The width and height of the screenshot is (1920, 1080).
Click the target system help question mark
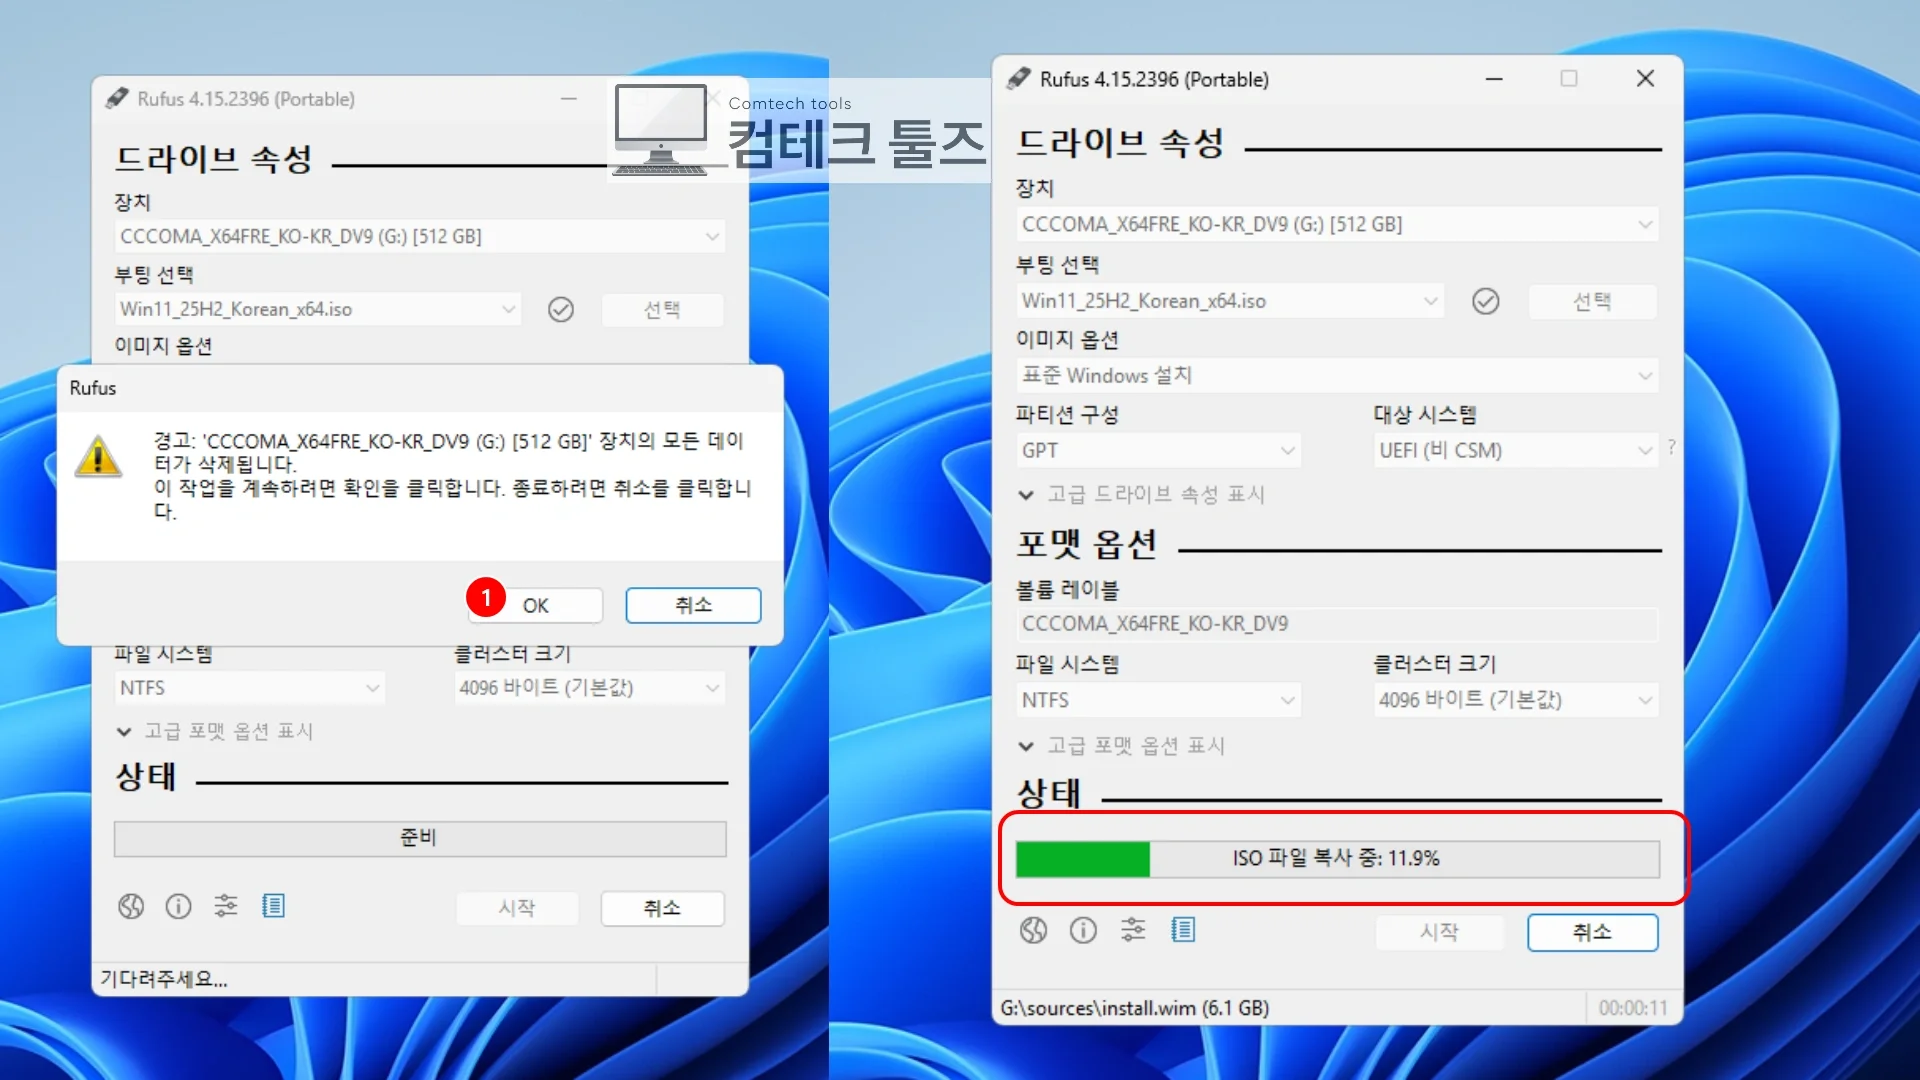tap(1671, 447)
